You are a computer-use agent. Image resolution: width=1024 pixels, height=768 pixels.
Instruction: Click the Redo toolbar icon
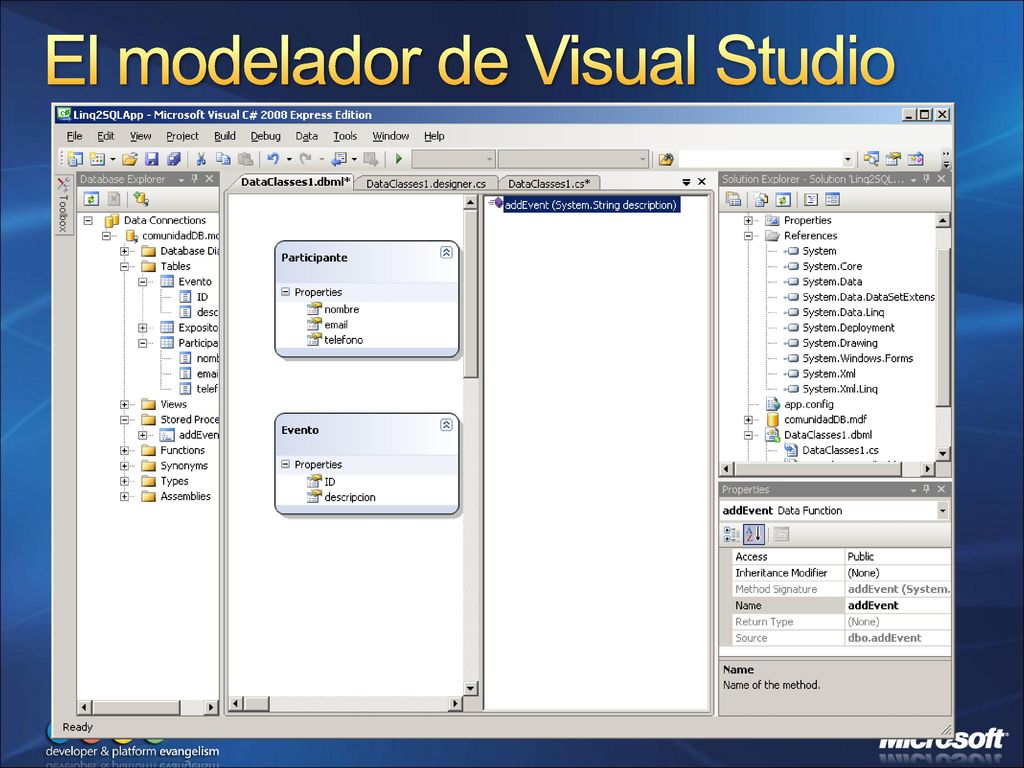pyautogui.click(x=305, y=159)
